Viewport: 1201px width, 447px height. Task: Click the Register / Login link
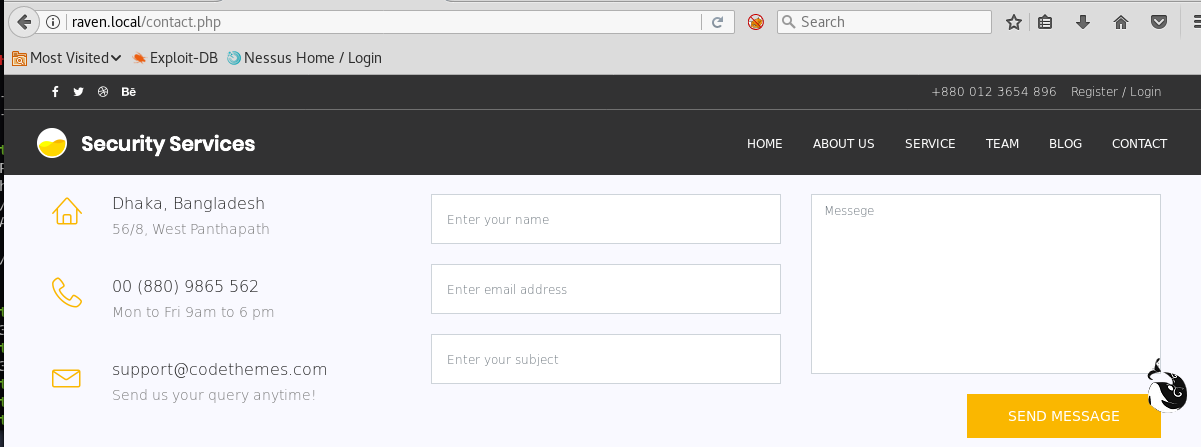coord(1116,92)
